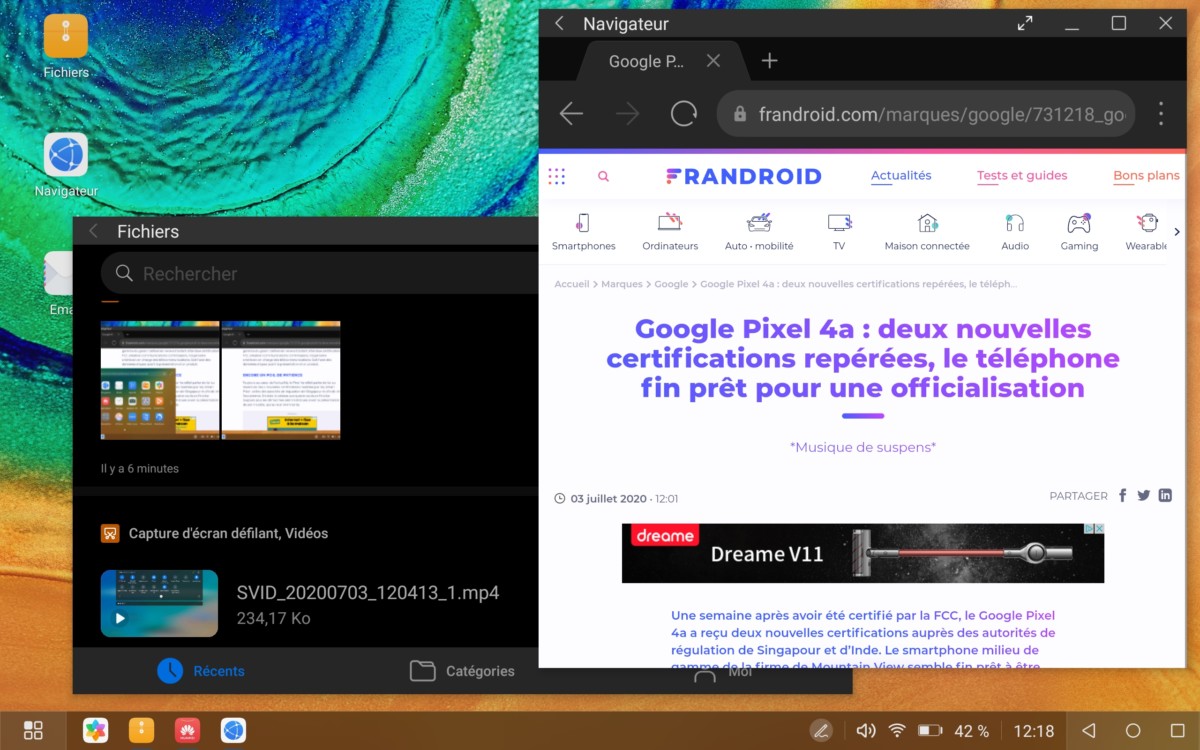The image size is (1200, 750).
Task: Open the Fichiers desktop shortcut
Action: point(66,46)
